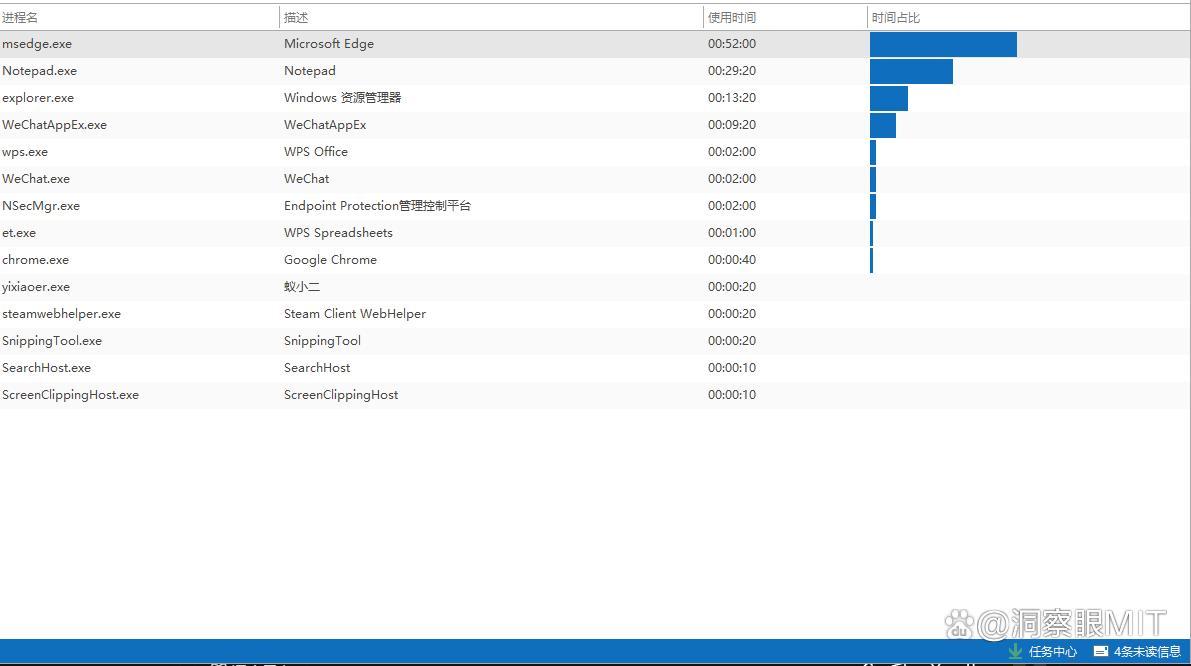Sort by 进程名 column header

pos(21,18)
